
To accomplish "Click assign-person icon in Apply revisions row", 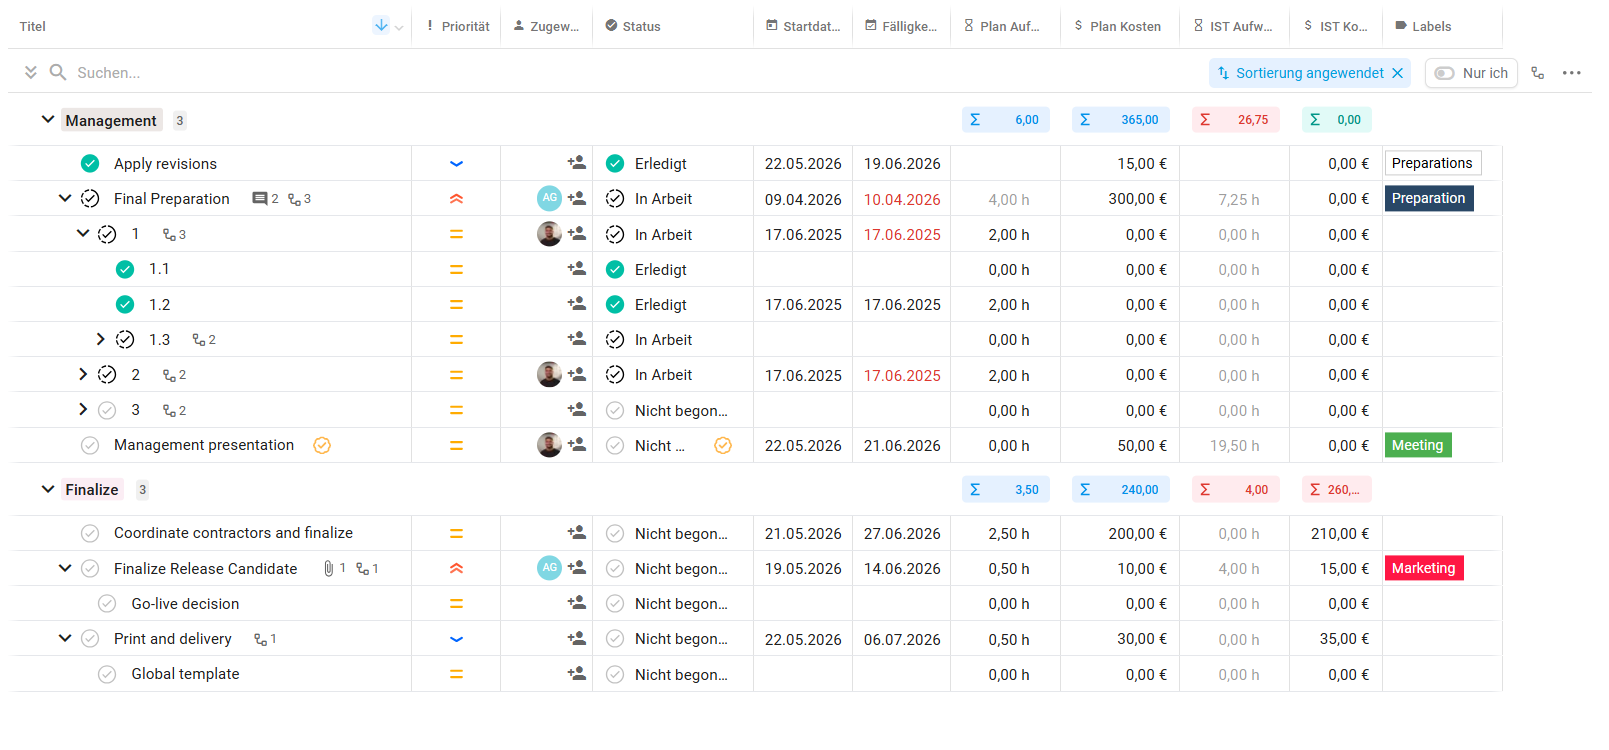I will (x=577, y=163).
